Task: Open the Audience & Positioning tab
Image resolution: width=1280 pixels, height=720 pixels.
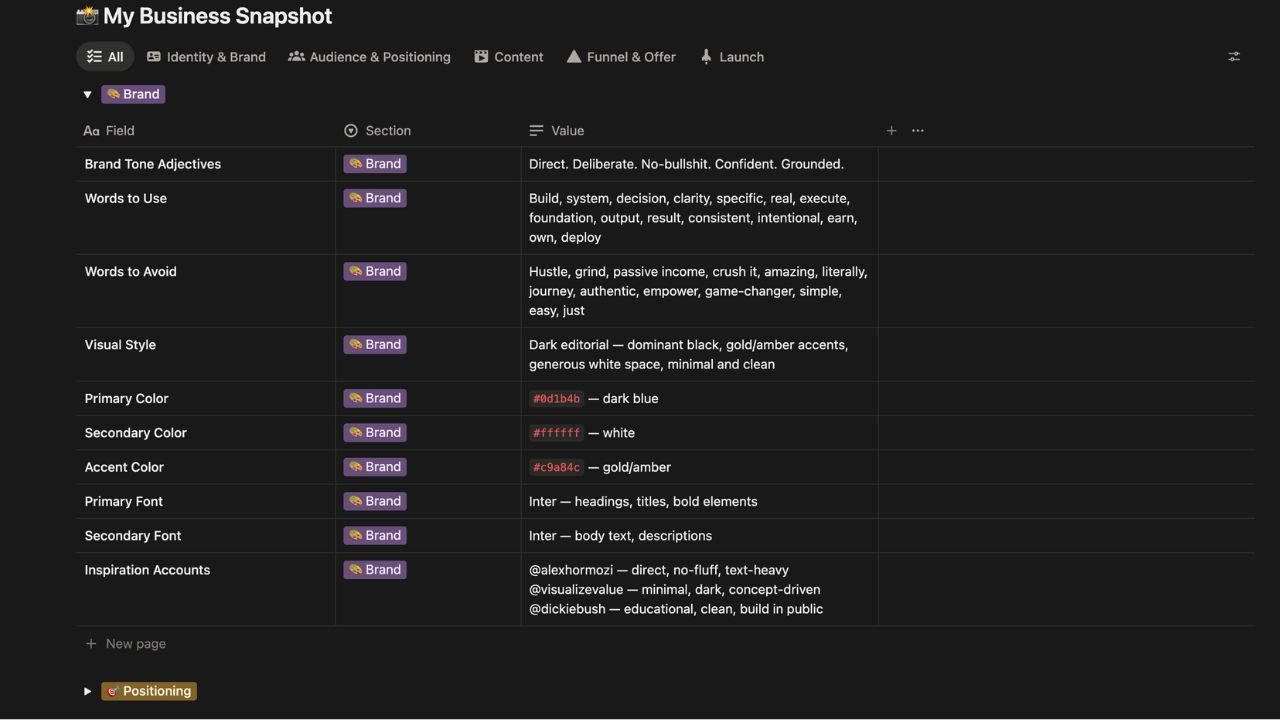Action: [369, 57]
